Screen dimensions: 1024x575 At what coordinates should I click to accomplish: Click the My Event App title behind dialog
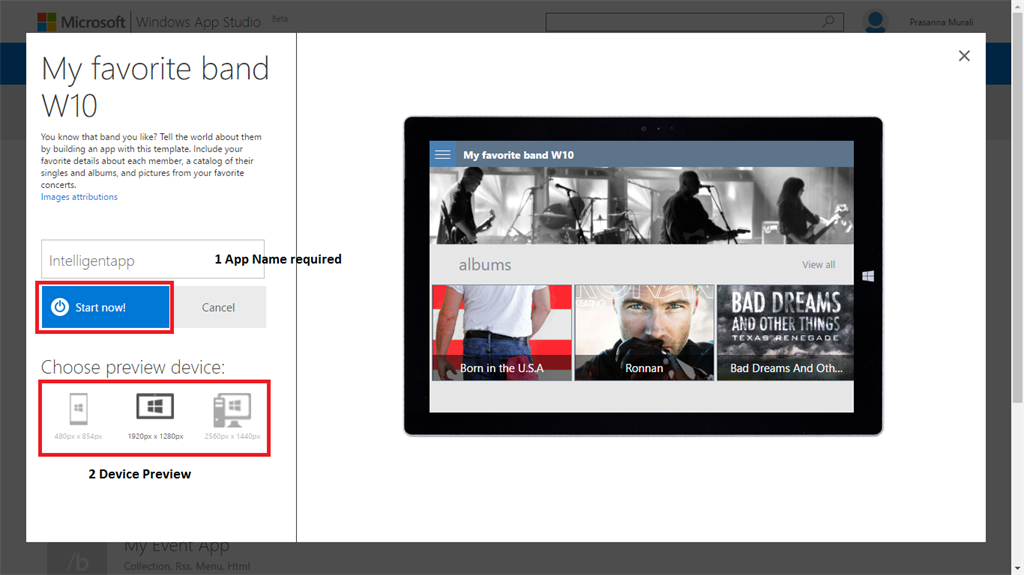(176, 548)
